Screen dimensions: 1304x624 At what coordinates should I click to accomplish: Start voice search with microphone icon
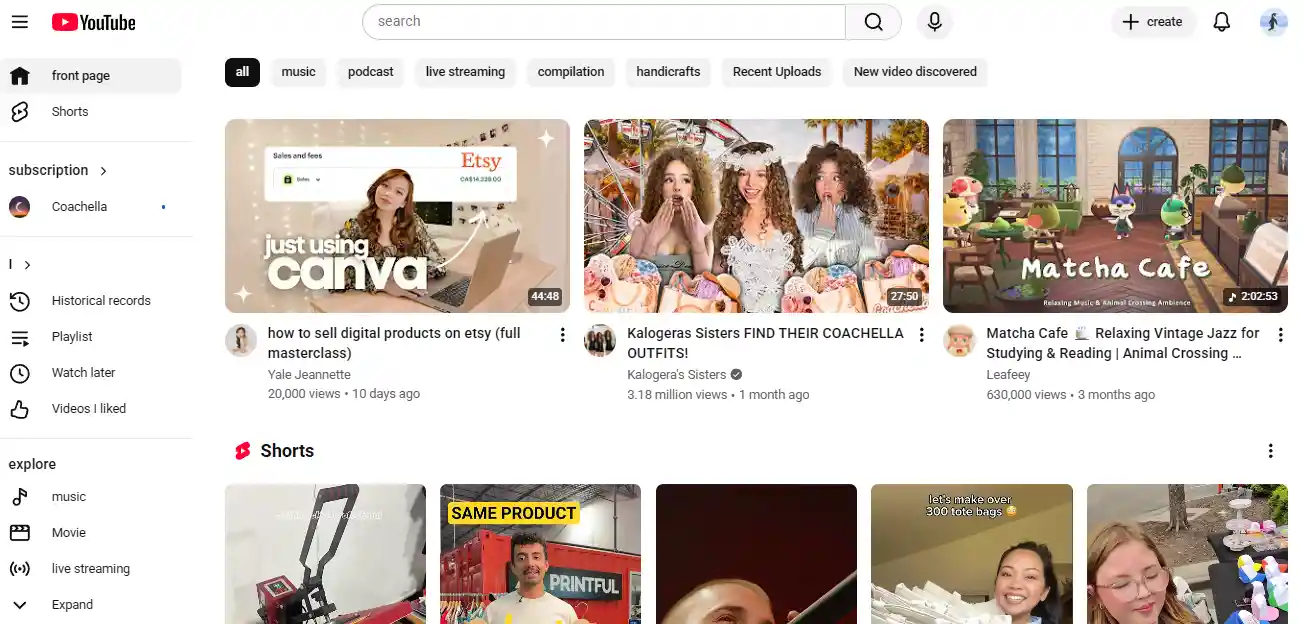coord(934,22)
